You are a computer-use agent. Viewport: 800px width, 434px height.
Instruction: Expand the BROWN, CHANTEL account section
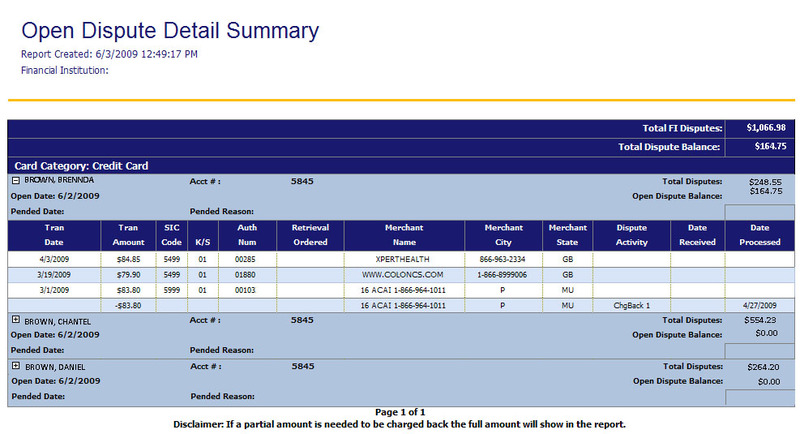[16, 319]
